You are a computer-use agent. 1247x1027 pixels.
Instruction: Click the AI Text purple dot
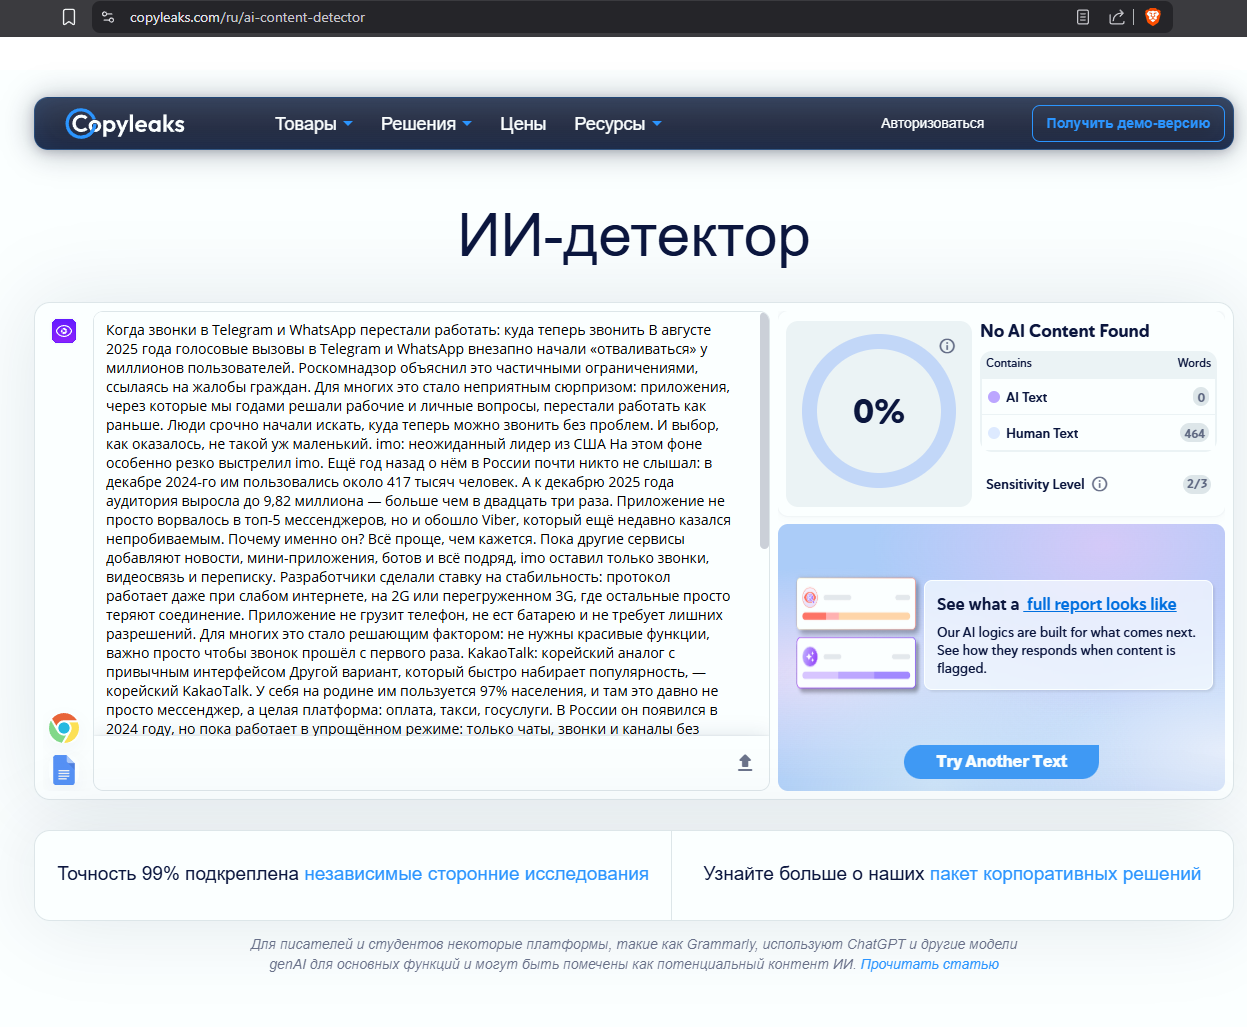(994, 397)
